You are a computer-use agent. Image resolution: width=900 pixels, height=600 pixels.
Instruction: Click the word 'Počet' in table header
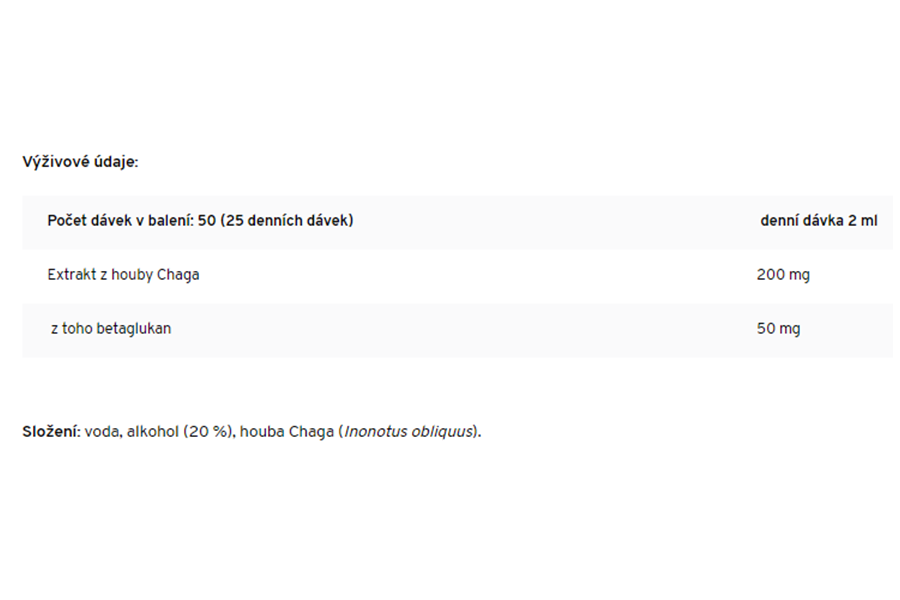[x=68, y=220]
